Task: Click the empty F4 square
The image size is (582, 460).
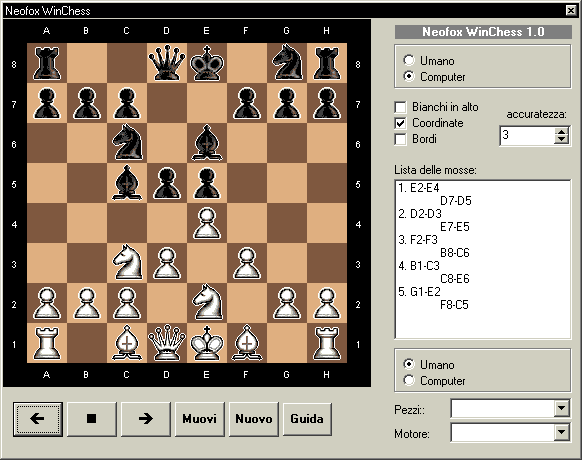Action: (247, 223)
